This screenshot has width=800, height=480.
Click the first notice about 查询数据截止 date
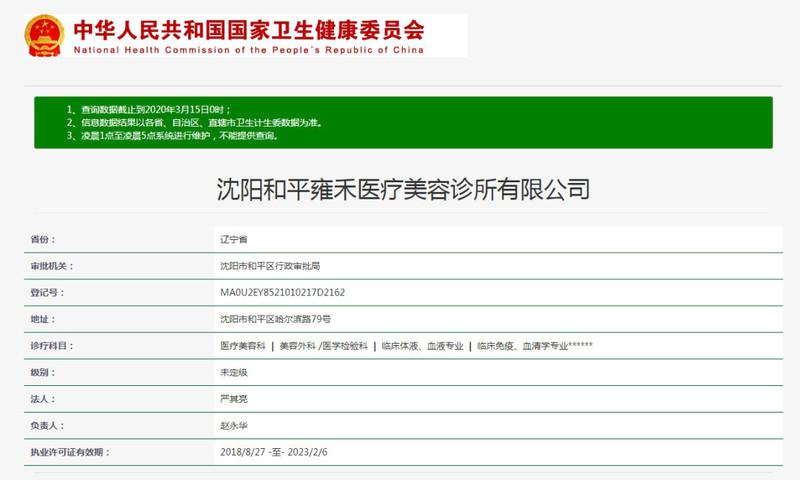click(148, 108)
